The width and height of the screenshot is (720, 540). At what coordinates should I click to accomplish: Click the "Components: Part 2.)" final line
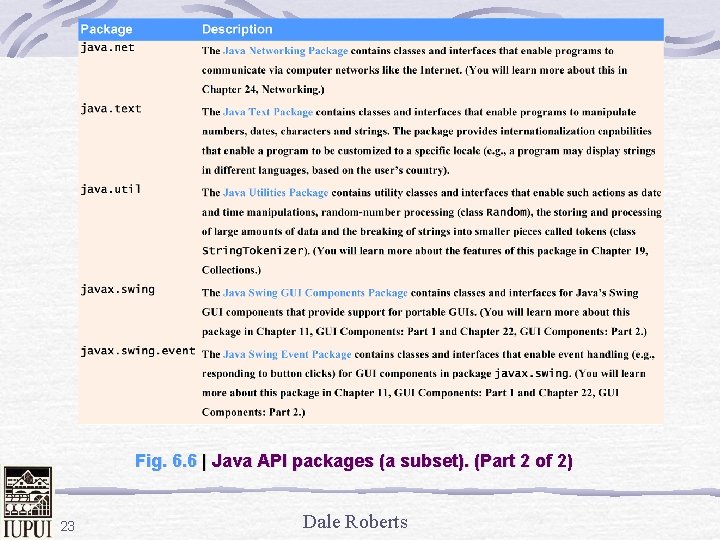point(253,412)
